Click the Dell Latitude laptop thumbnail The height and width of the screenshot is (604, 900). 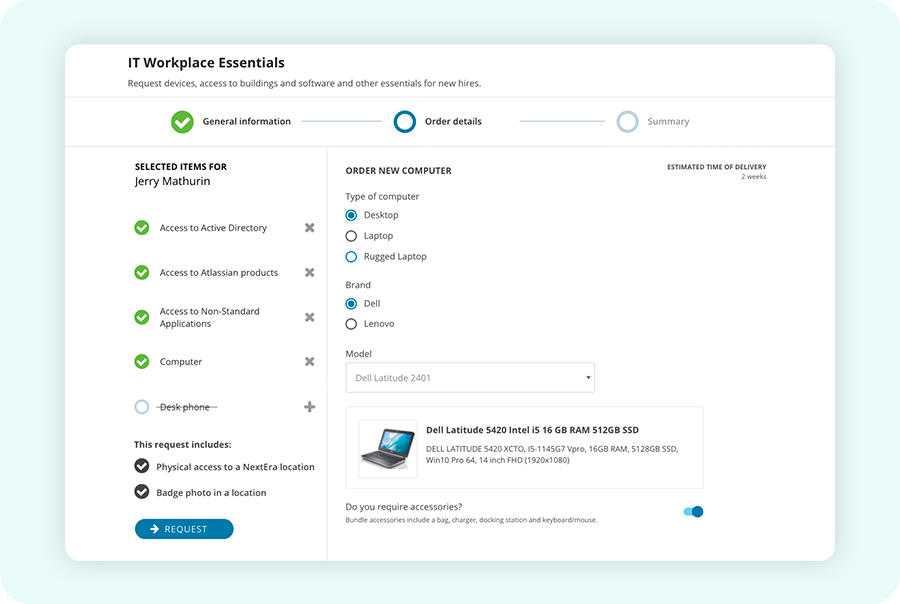point(388,448)
